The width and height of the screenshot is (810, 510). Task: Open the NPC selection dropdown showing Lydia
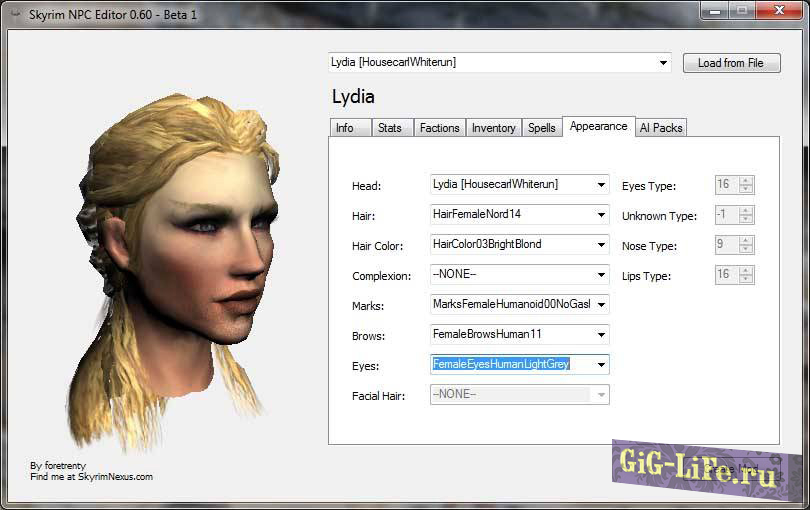coord(500,63)
